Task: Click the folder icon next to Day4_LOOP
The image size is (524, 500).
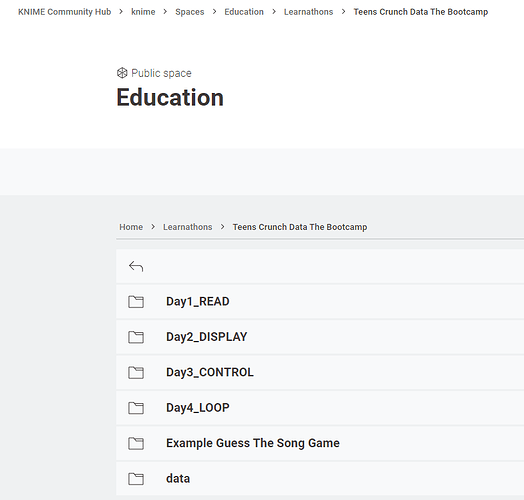Action: click(x=136, y=408)
